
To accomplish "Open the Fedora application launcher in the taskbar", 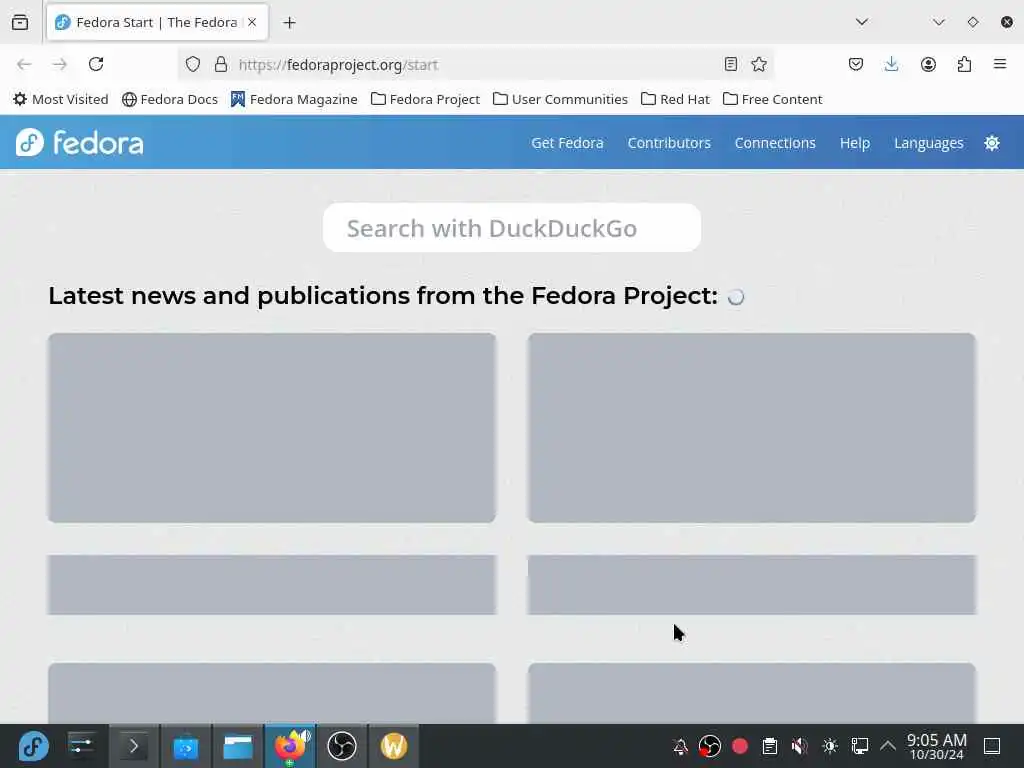I will tap(33, 746).
